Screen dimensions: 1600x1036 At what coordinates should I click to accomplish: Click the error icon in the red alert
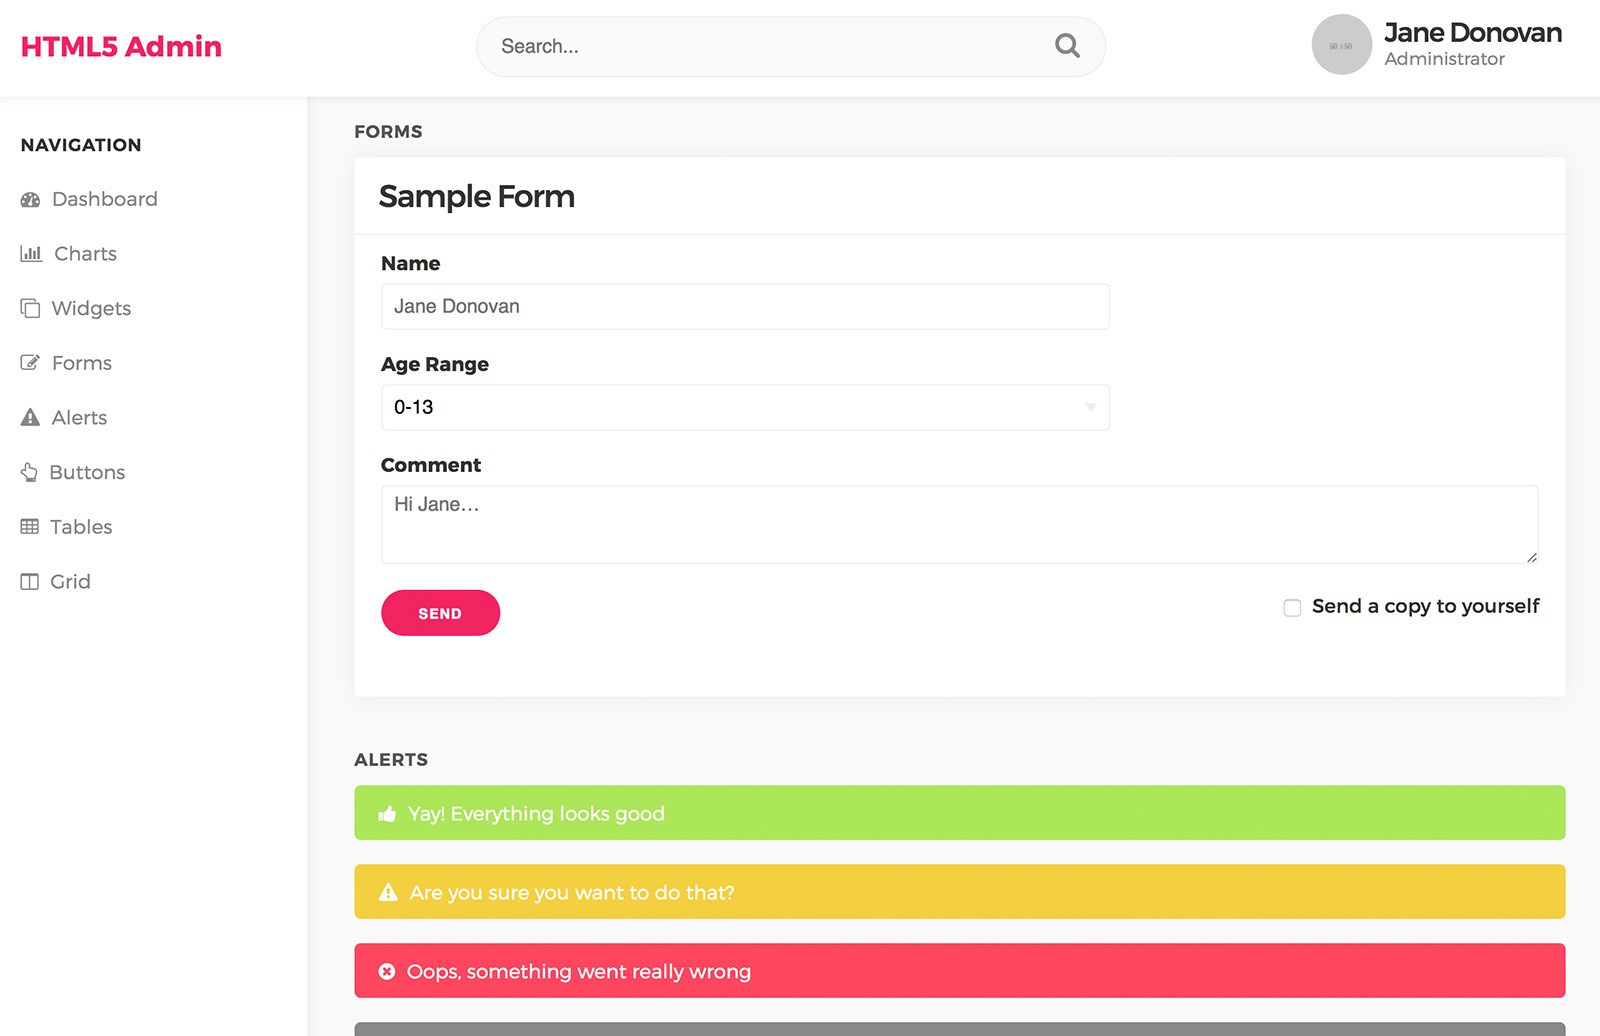pyautogui.click(x=387, y=971)
